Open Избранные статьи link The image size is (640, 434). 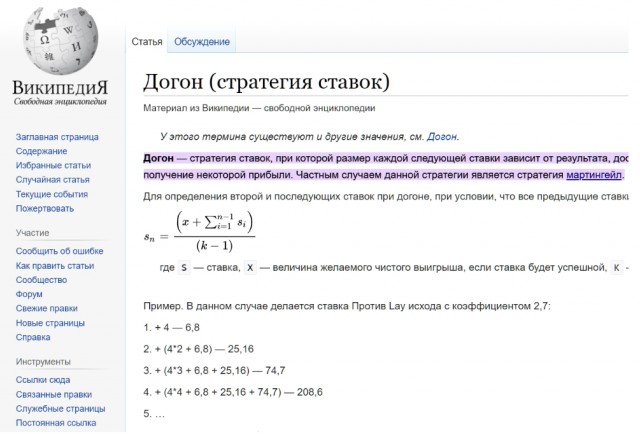(x=53, y=165)
